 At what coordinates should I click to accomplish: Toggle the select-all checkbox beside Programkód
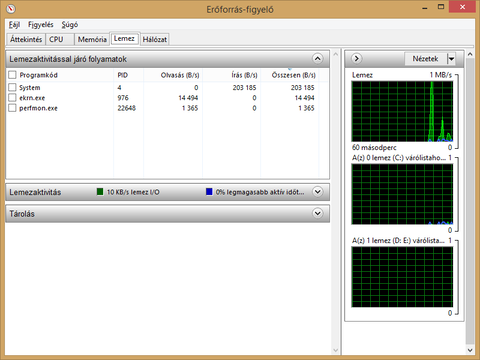12,75
